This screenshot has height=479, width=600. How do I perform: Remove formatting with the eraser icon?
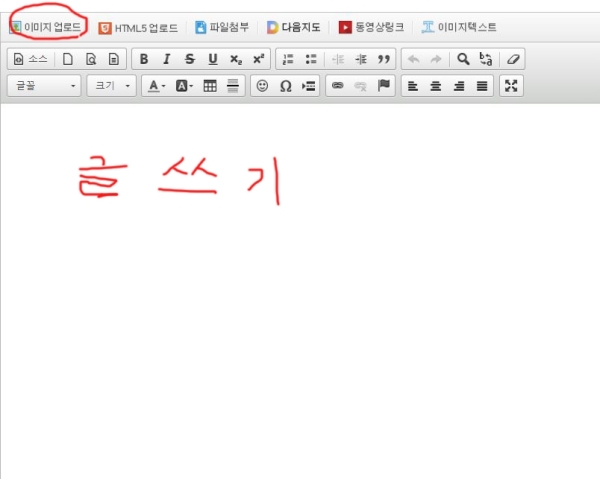click(513, 59)
